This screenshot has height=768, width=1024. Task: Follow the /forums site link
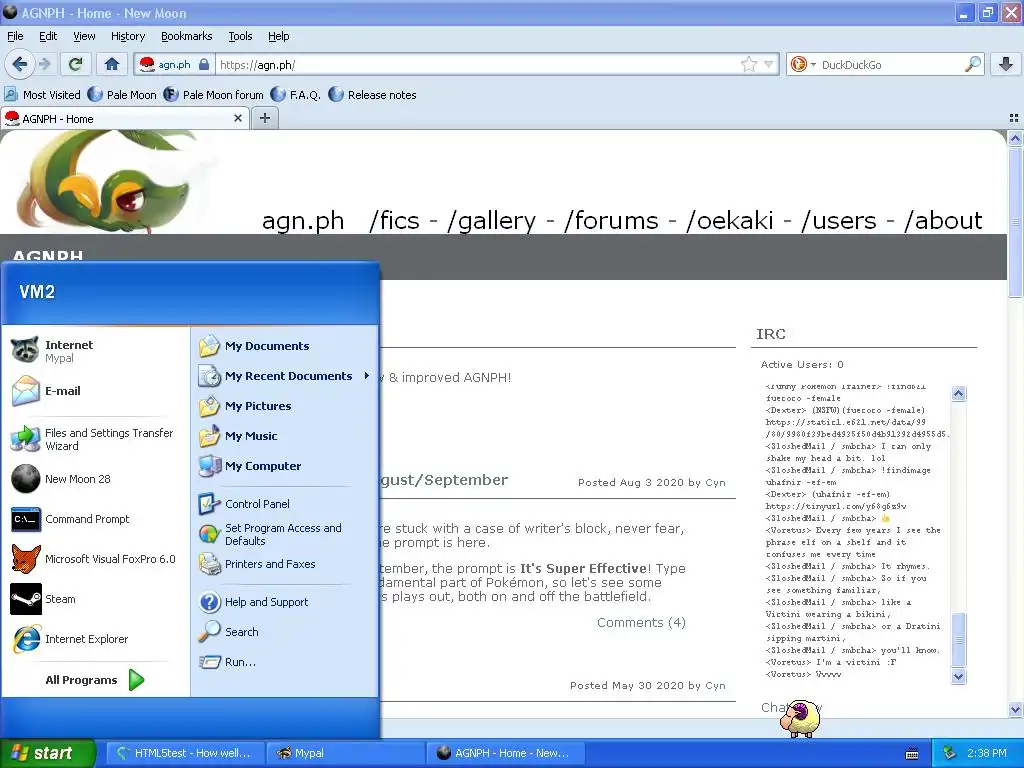611,221
